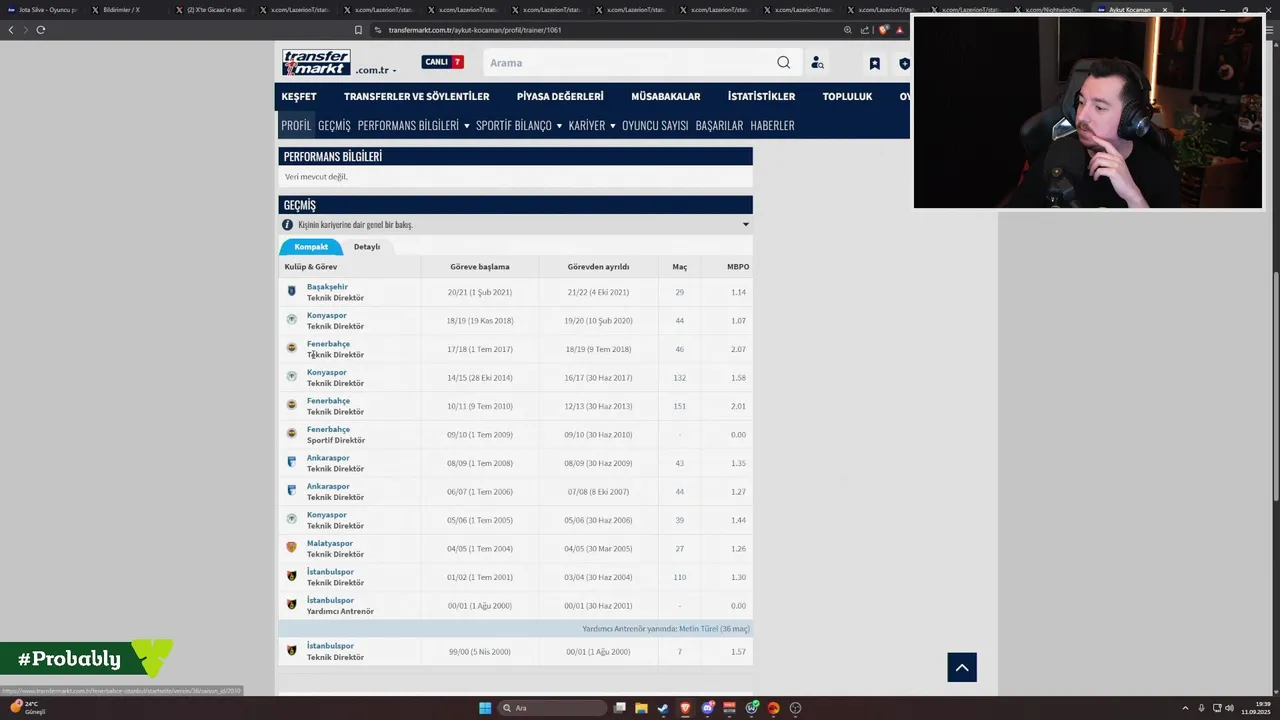Open File Explorer from taskbar
Image resolution: width=1280 pixels, height=720 pixels.
click(x=641, y=708)
